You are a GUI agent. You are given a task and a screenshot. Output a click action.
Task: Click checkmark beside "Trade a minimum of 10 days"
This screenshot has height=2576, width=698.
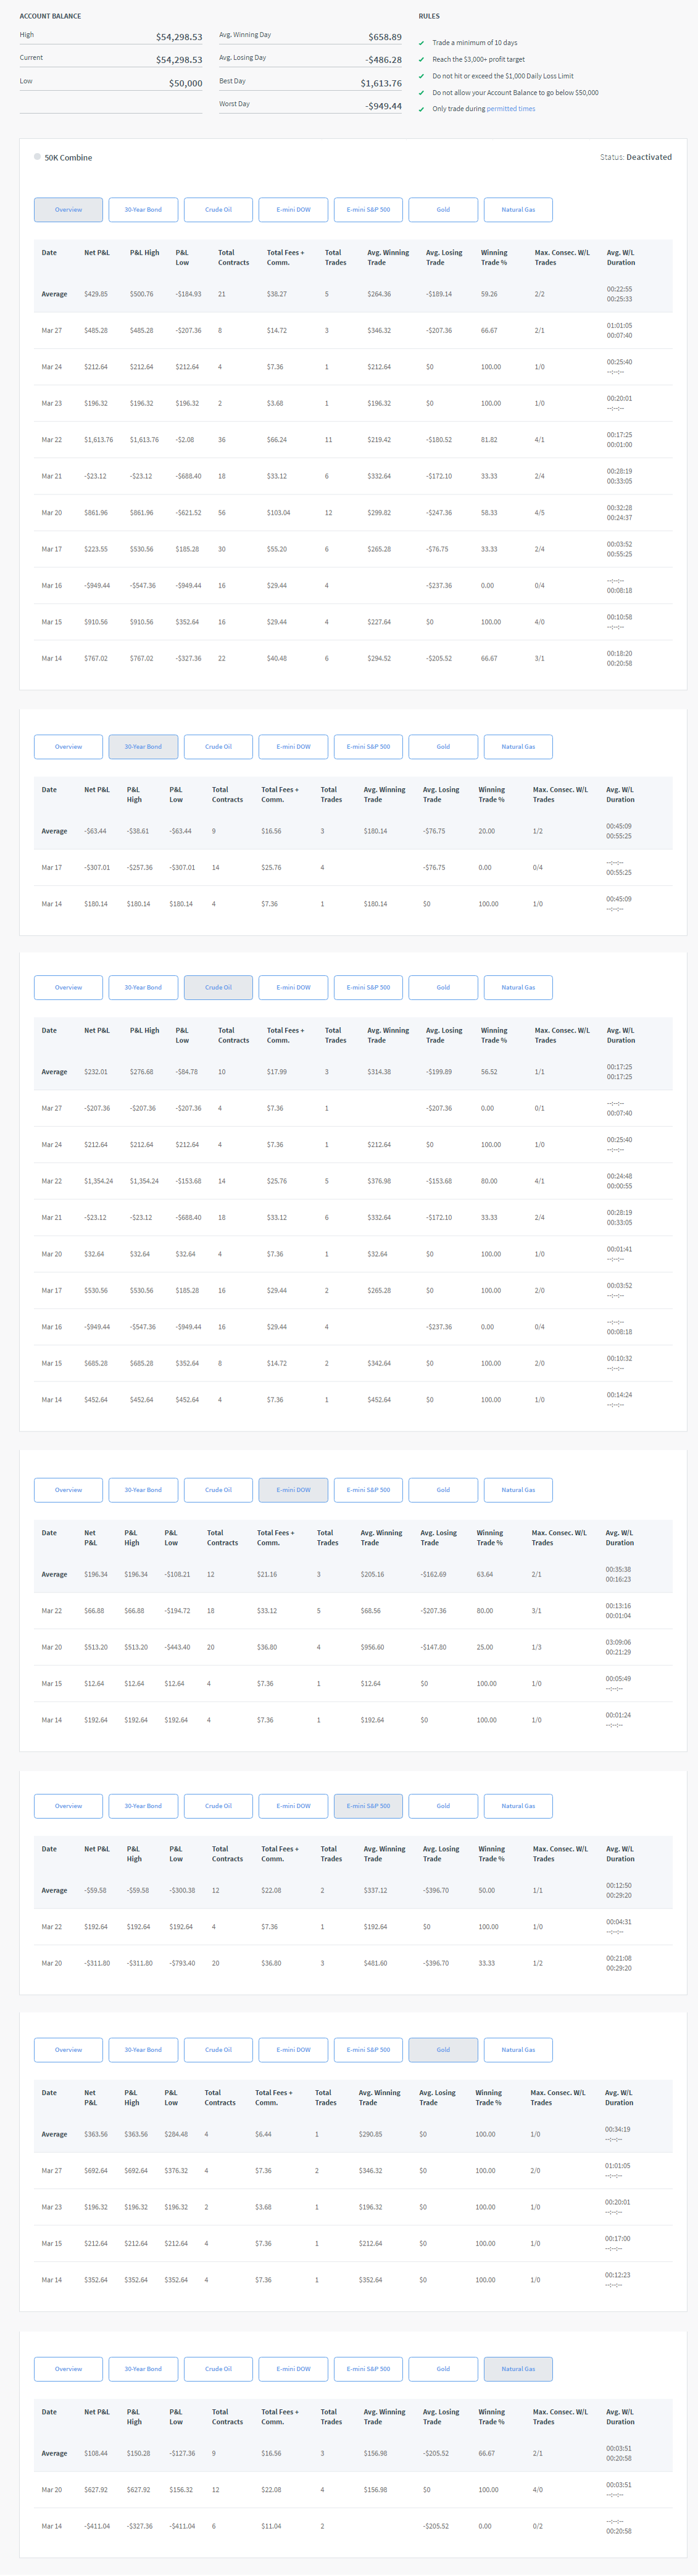click(421, 43)
